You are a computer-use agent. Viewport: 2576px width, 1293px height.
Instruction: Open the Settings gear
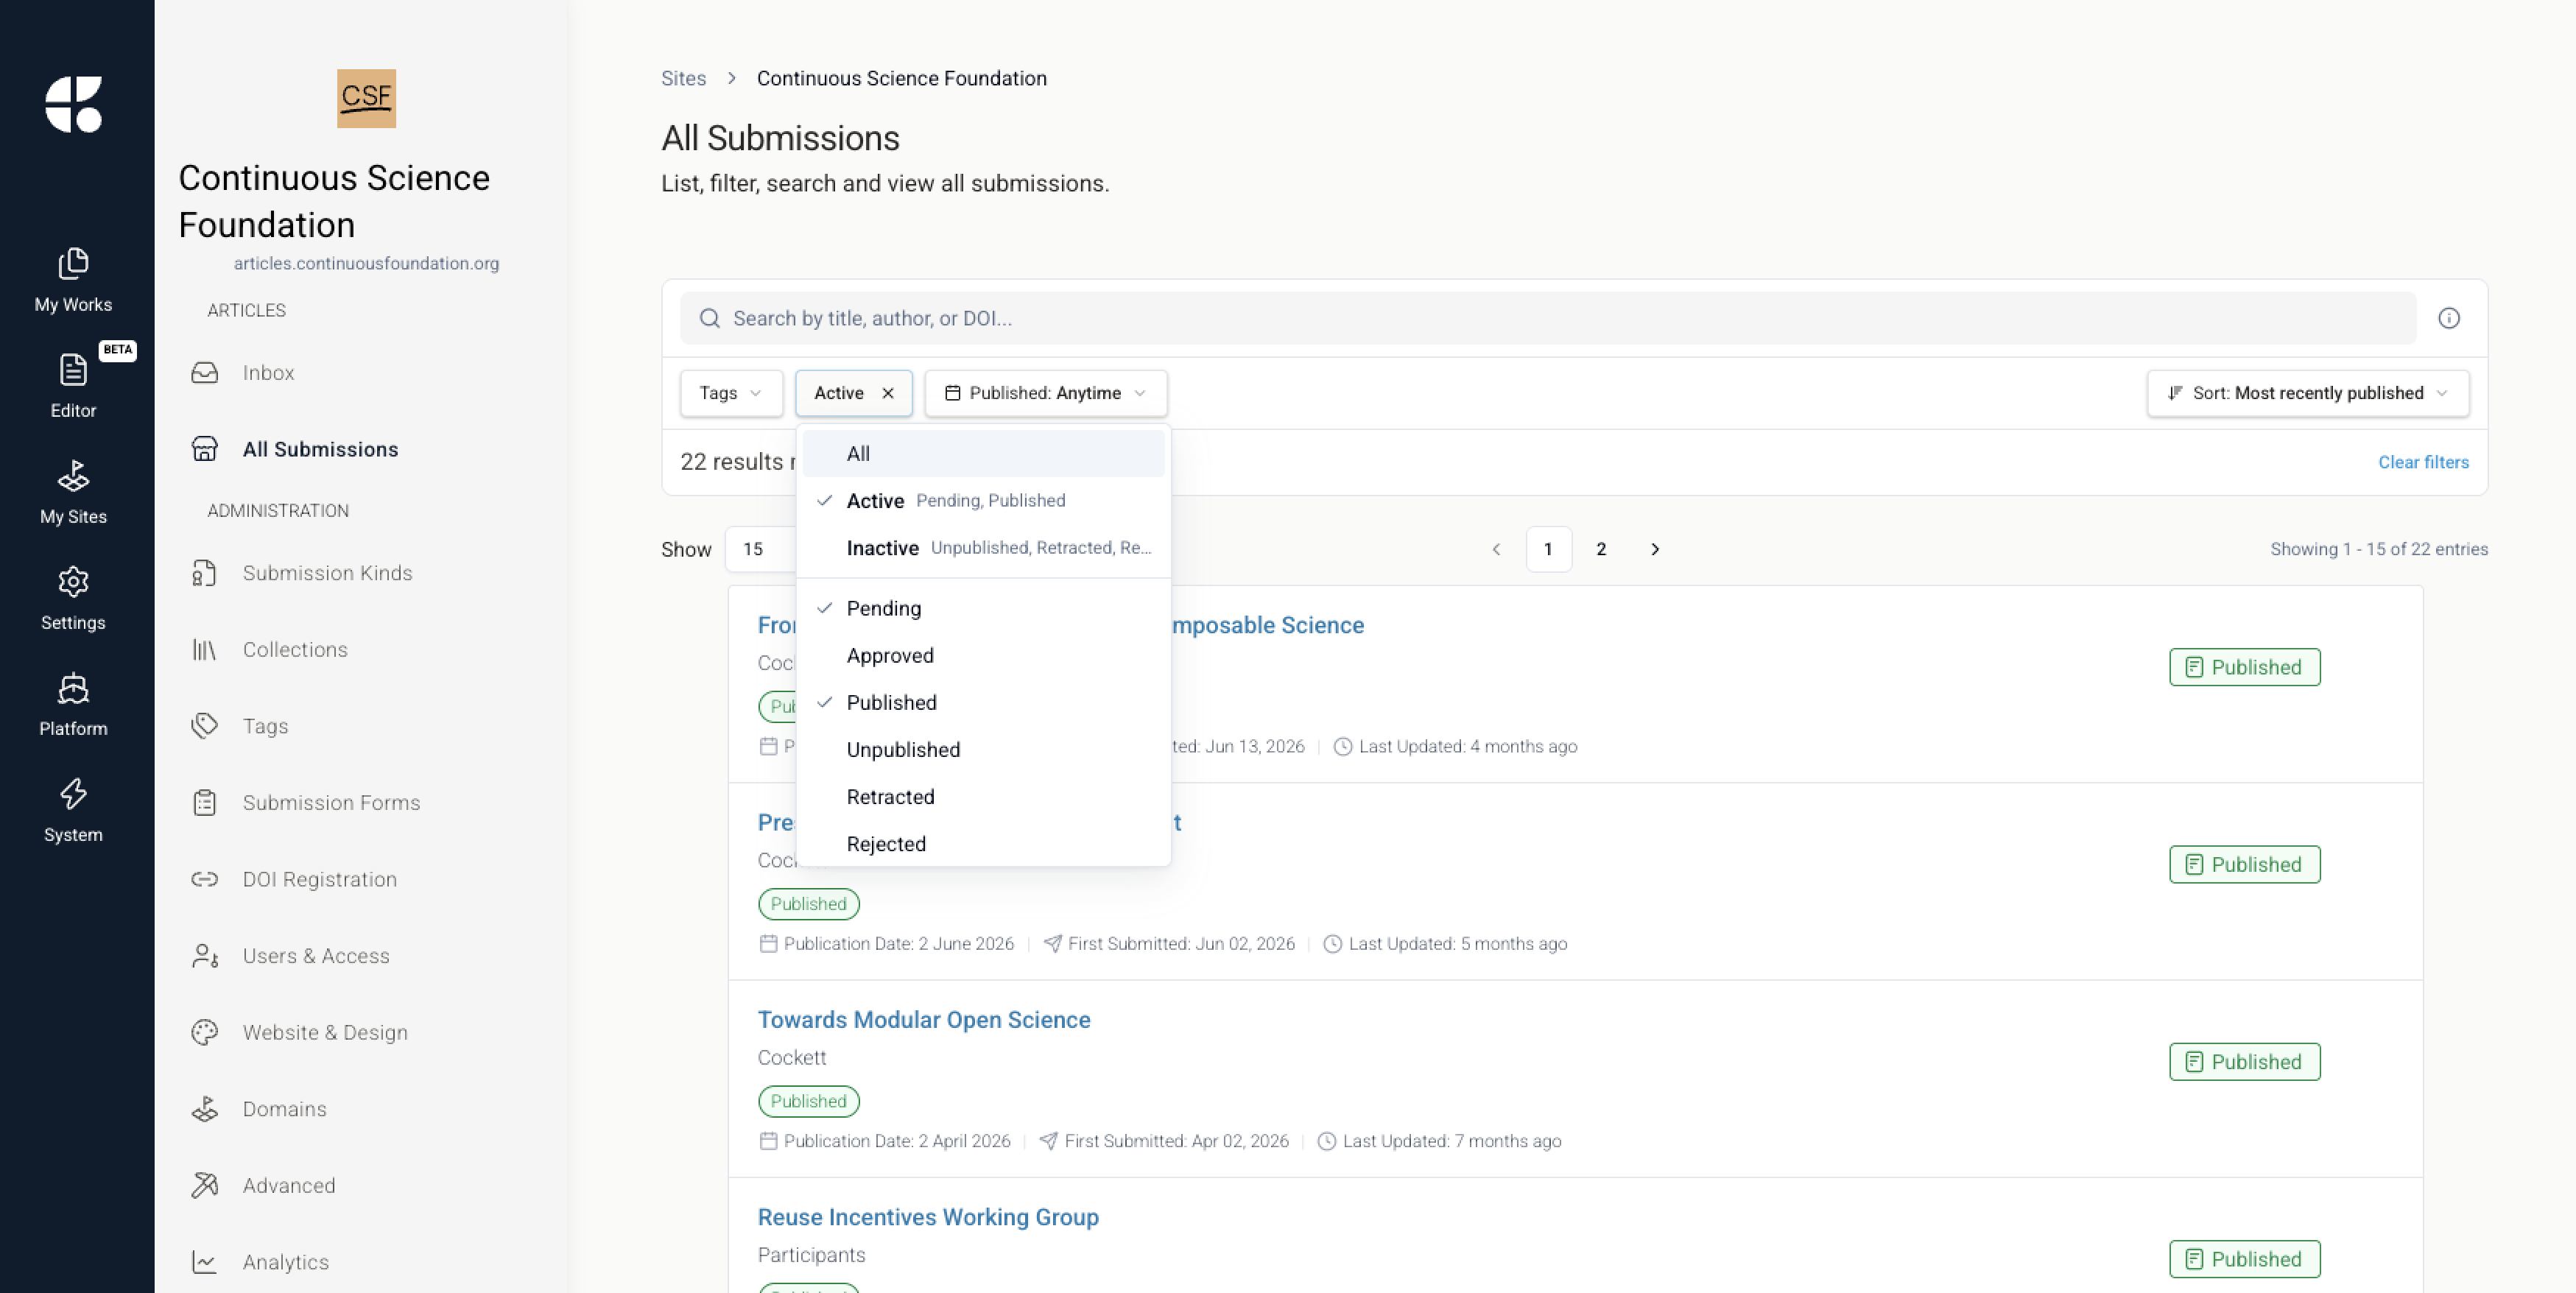[x=73, y=598]
